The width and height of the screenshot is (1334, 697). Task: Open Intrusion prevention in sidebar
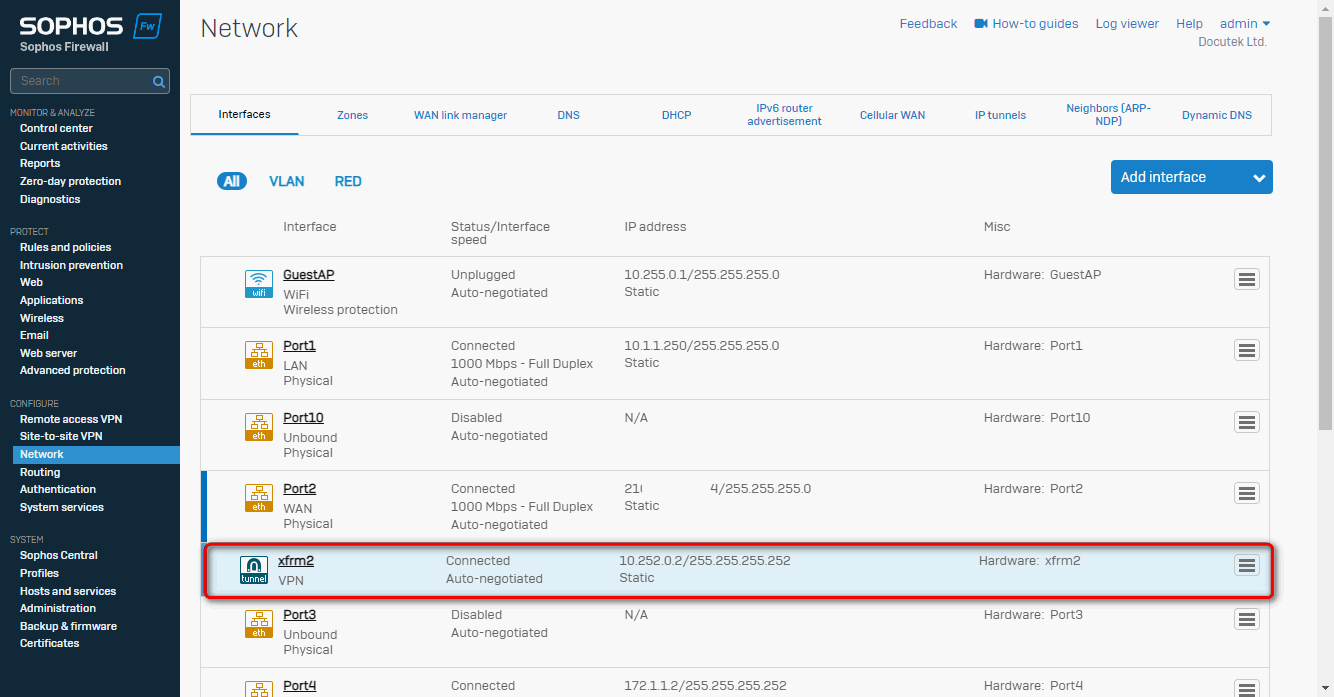pyautogui.click(x=71, y=265)
